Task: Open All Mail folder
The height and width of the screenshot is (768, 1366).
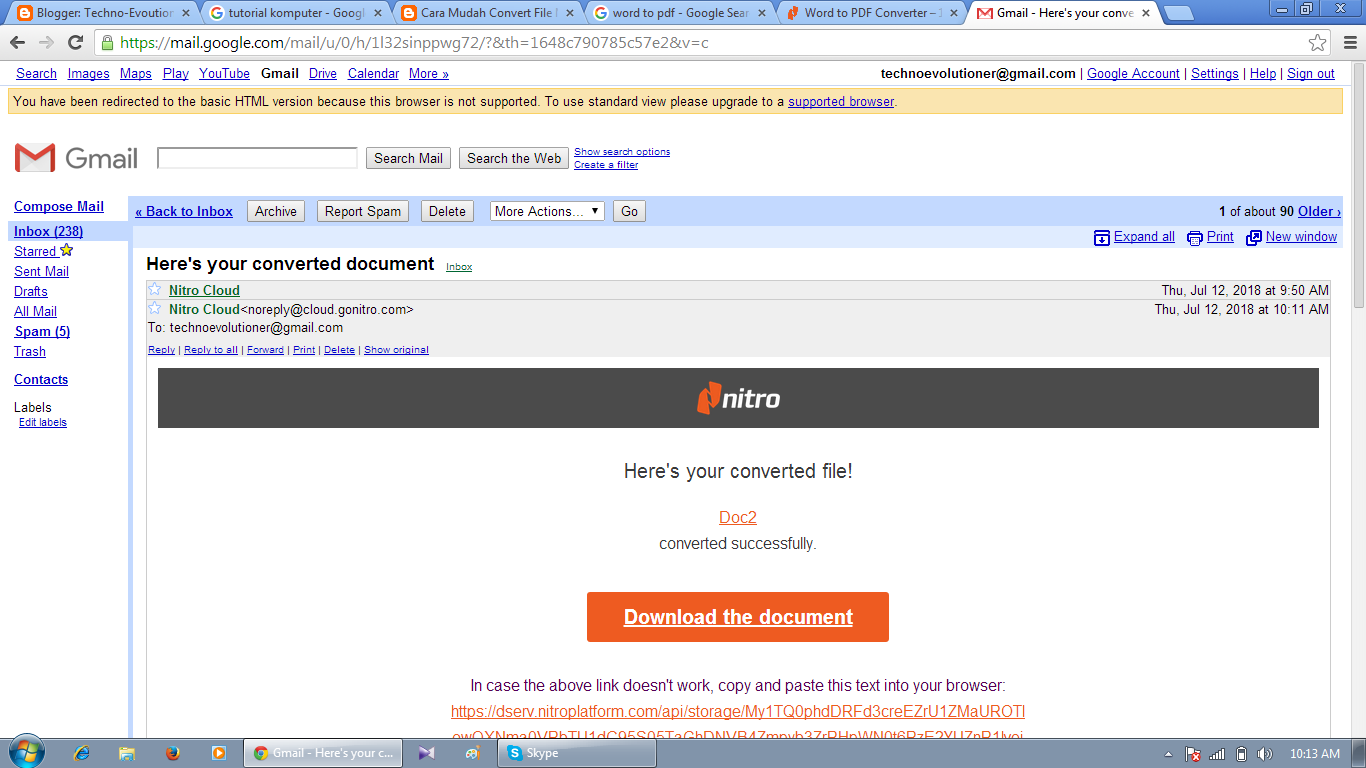Action: coord(35,311)
